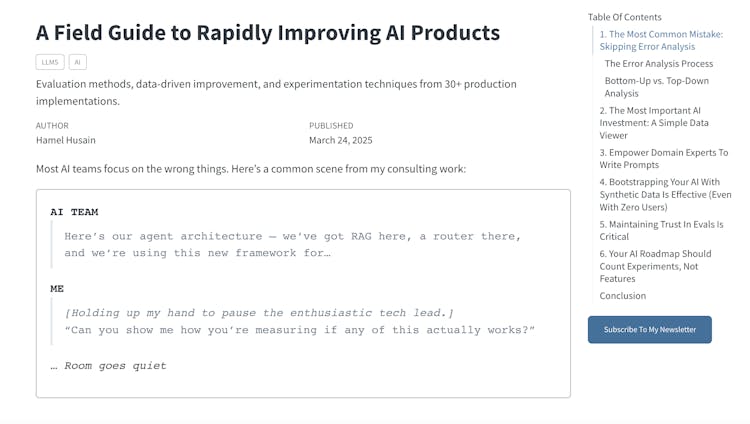Click the published date March 24, 2025
The height and width of the screenshot is (424, 750).
click(x=344, y=140)
